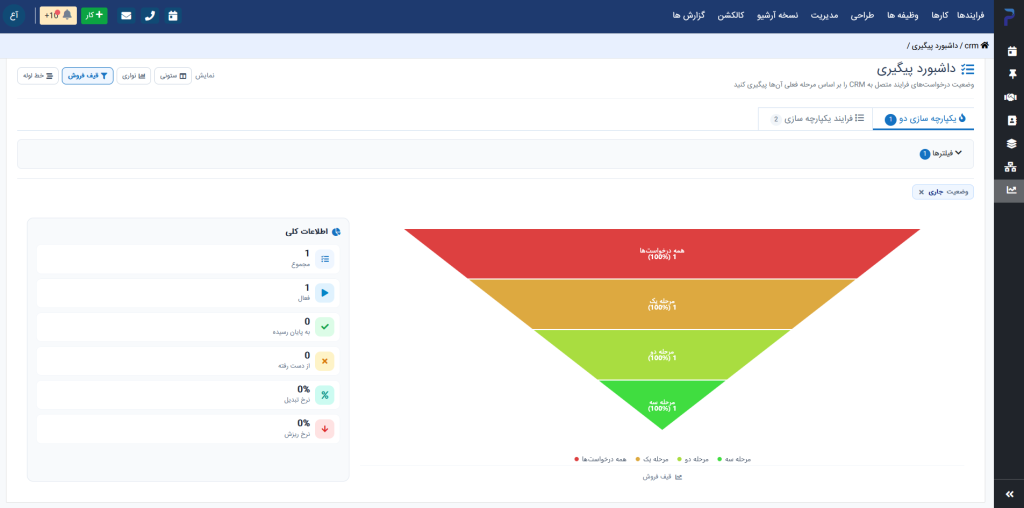This screenshot has height=508, width=1024.
Task: Click the pie icon beside "اطلاعات کلی"
Action: point(336,232)
